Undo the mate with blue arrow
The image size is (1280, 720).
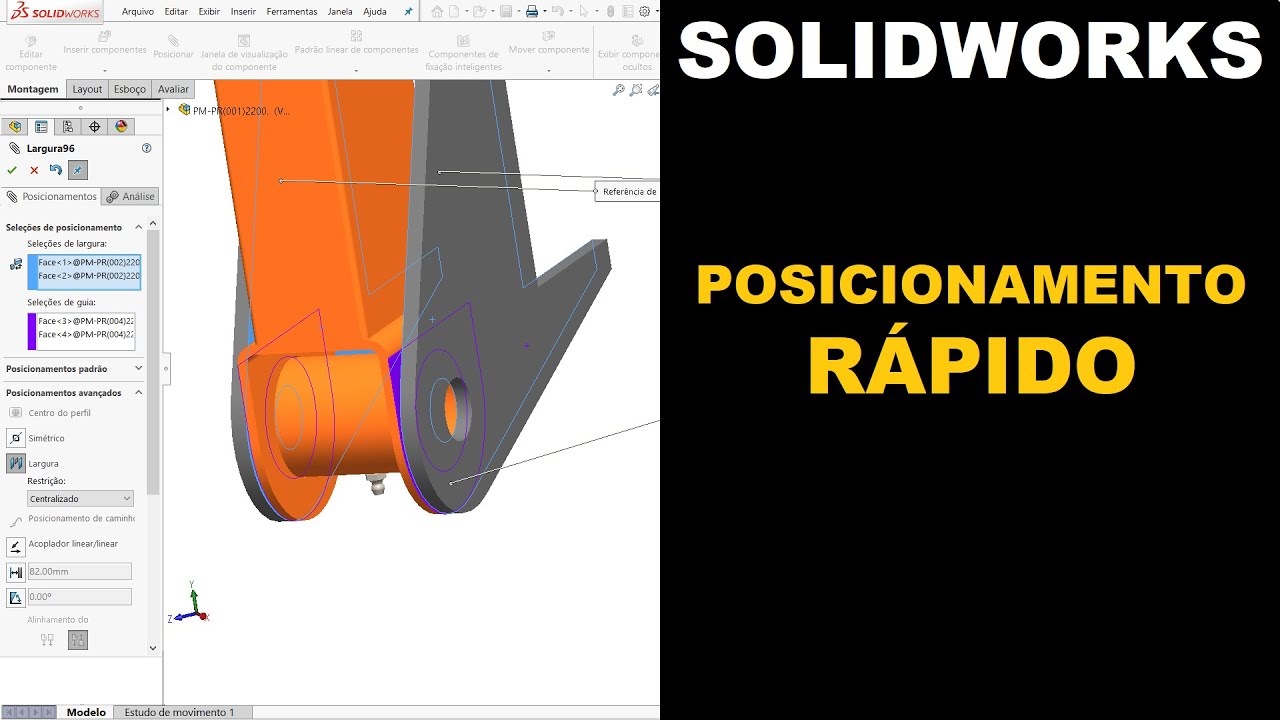pos(56,170)
